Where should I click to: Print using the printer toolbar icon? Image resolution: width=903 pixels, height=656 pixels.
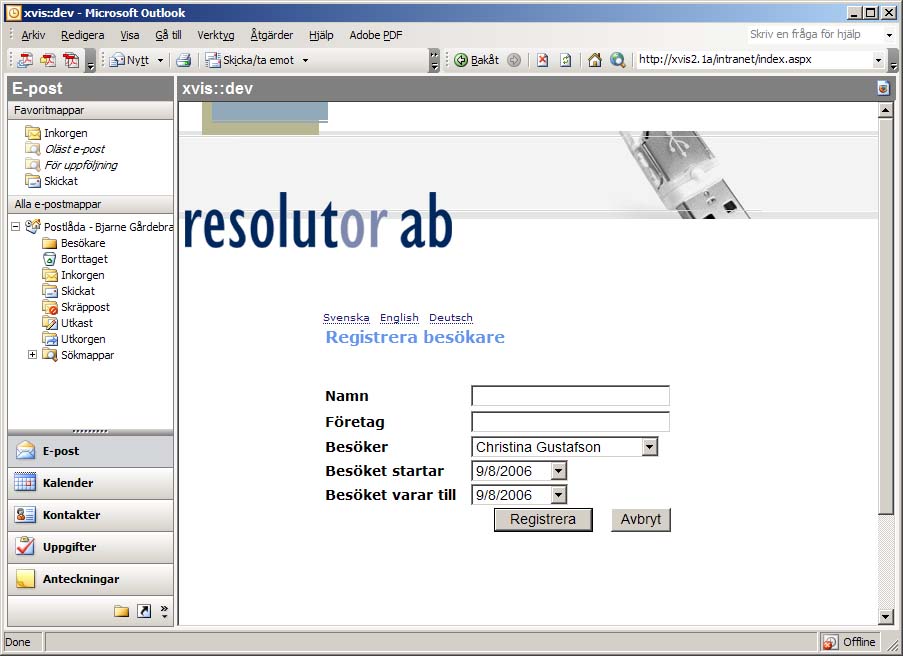[184, 60]
